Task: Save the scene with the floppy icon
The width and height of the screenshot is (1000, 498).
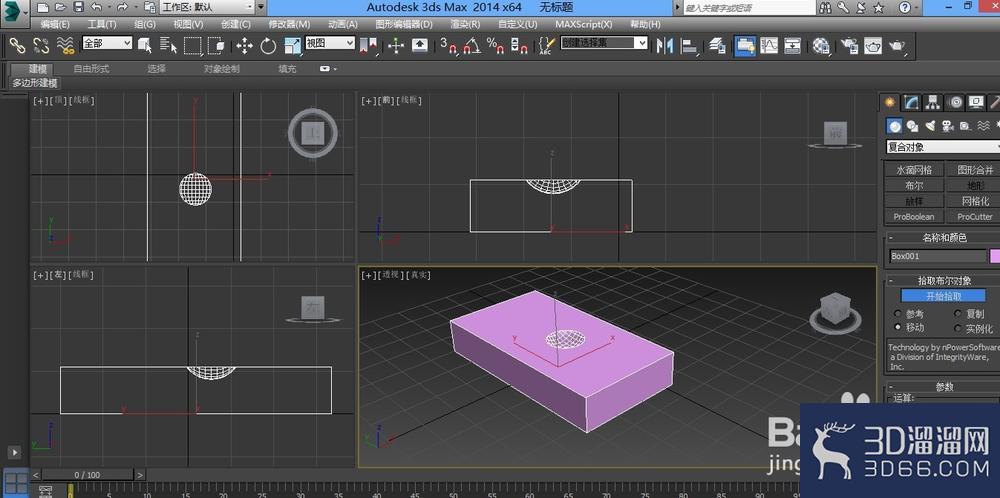Action: tap(78, 8)
